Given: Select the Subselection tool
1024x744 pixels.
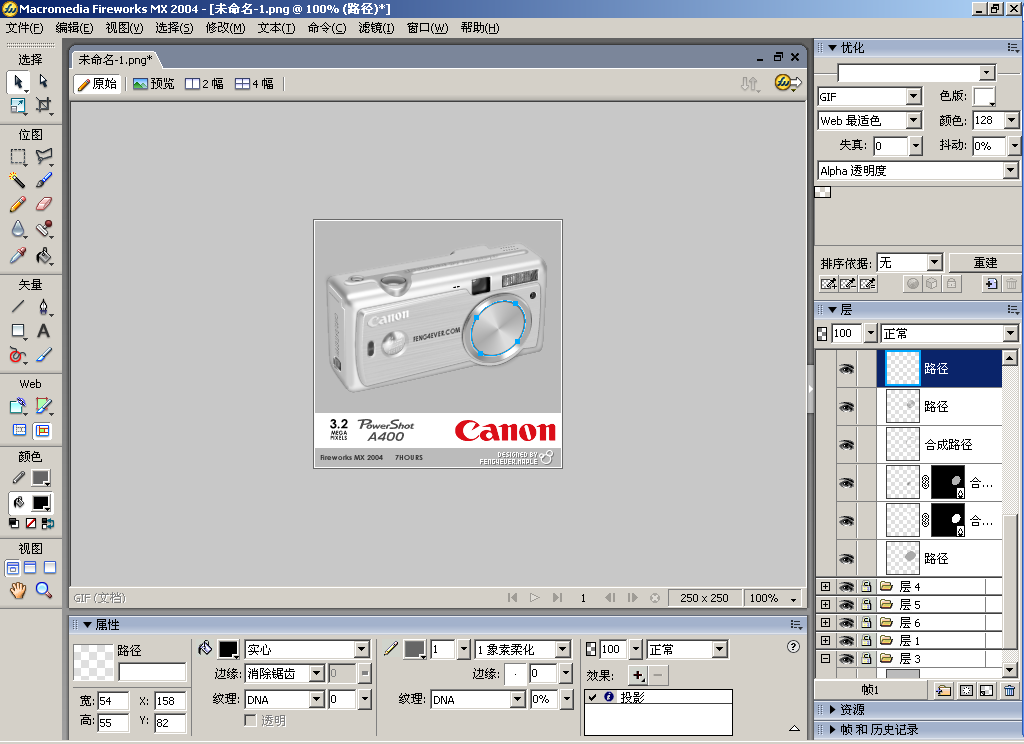Looking at the screenshot, I should coord(43,81).
